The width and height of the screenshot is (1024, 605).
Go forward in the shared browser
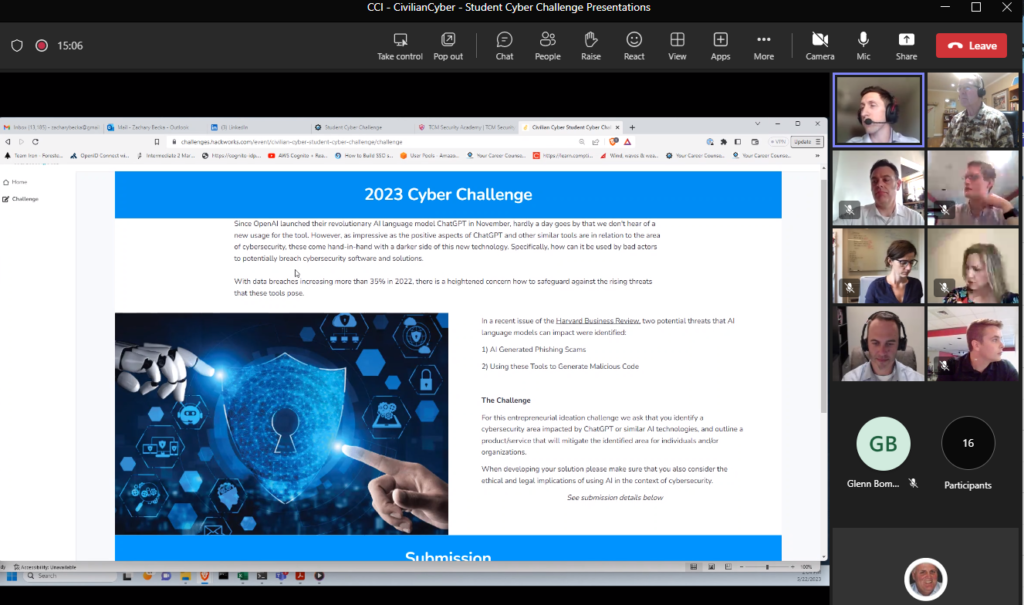pos(22,142)
